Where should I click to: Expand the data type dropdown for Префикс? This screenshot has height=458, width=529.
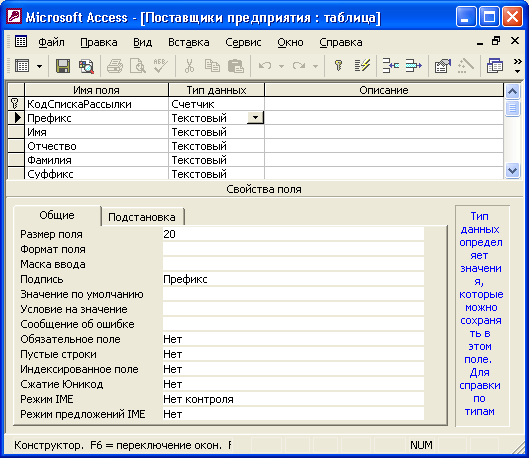(x=255, y=118)
